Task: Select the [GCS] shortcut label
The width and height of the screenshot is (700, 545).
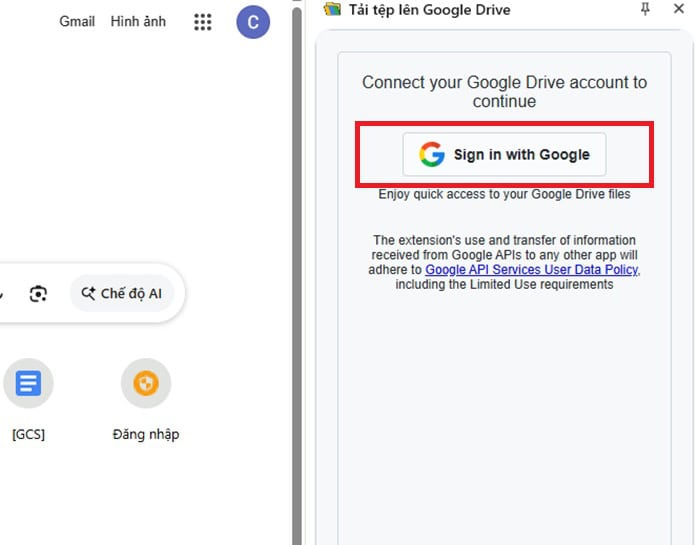Action: pos(28,434)
